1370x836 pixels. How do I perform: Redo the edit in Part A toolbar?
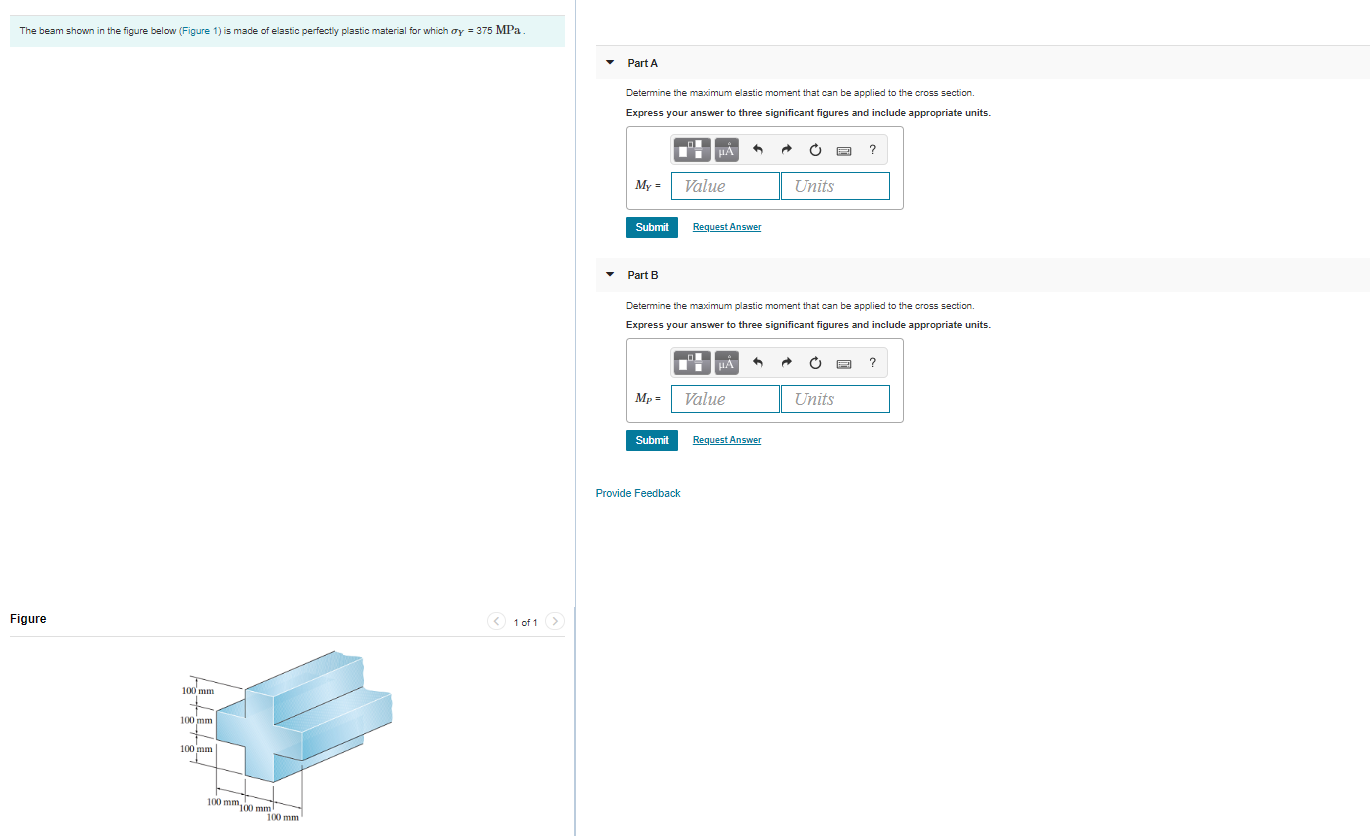click(786, 150)
